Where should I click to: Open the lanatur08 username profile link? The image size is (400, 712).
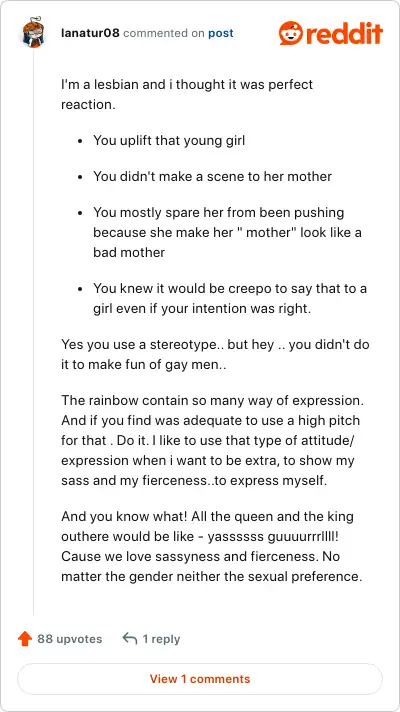90,33
